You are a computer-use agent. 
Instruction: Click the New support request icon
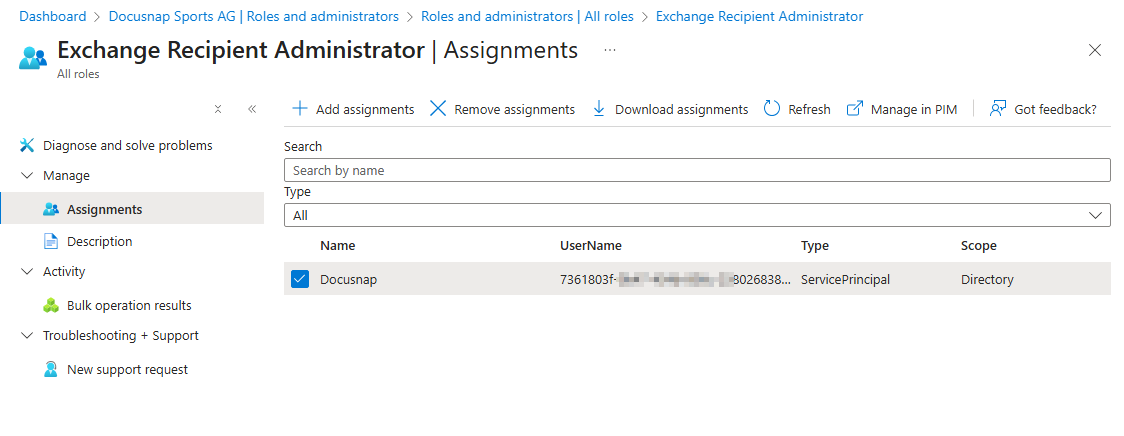click(51, 369)
